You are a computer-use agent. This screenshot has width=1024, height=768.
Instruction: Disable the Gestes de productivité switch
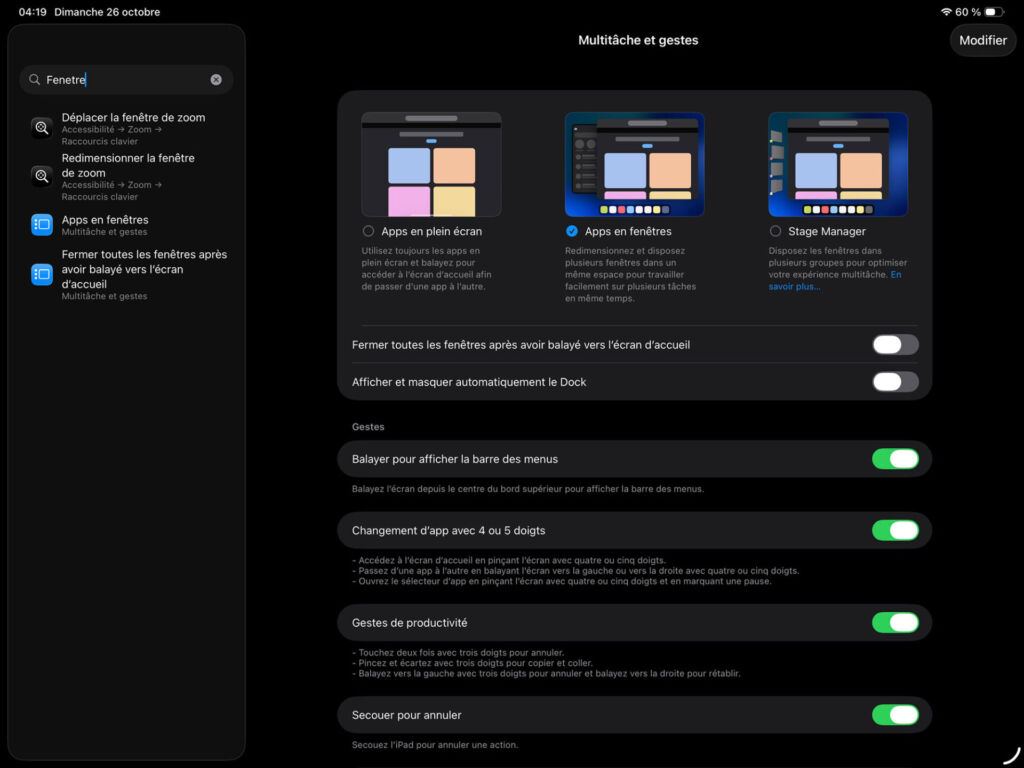(895, 622)
